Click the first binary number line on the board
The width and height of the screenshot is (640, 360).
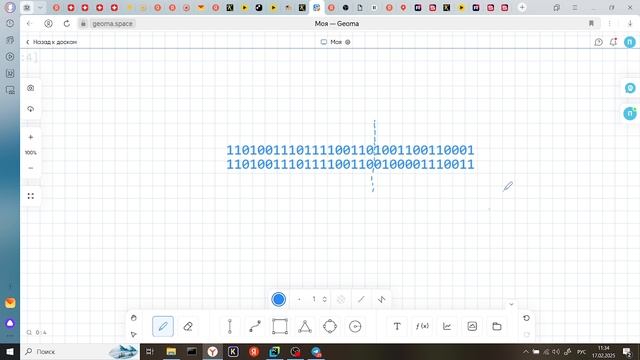[350, 150]
